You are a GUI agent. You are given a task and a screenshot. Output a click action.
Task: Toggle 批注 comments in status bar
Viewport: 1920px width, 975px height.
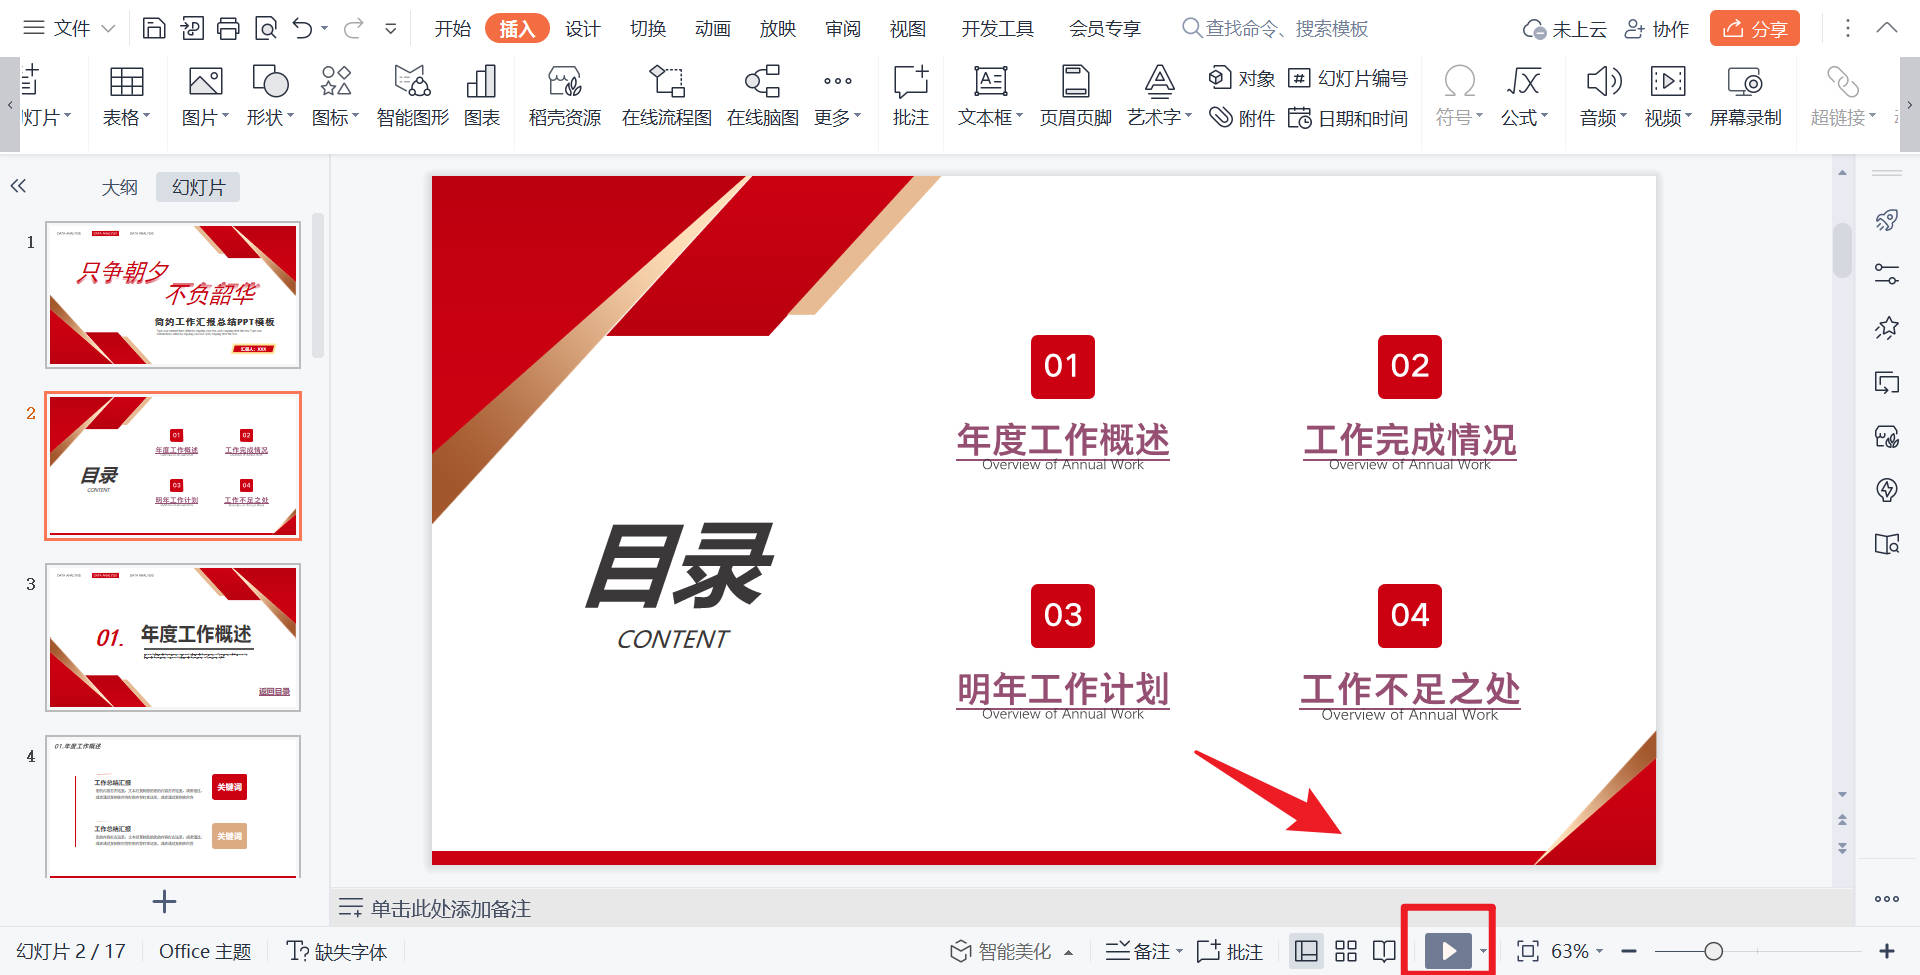point(1230,951)
